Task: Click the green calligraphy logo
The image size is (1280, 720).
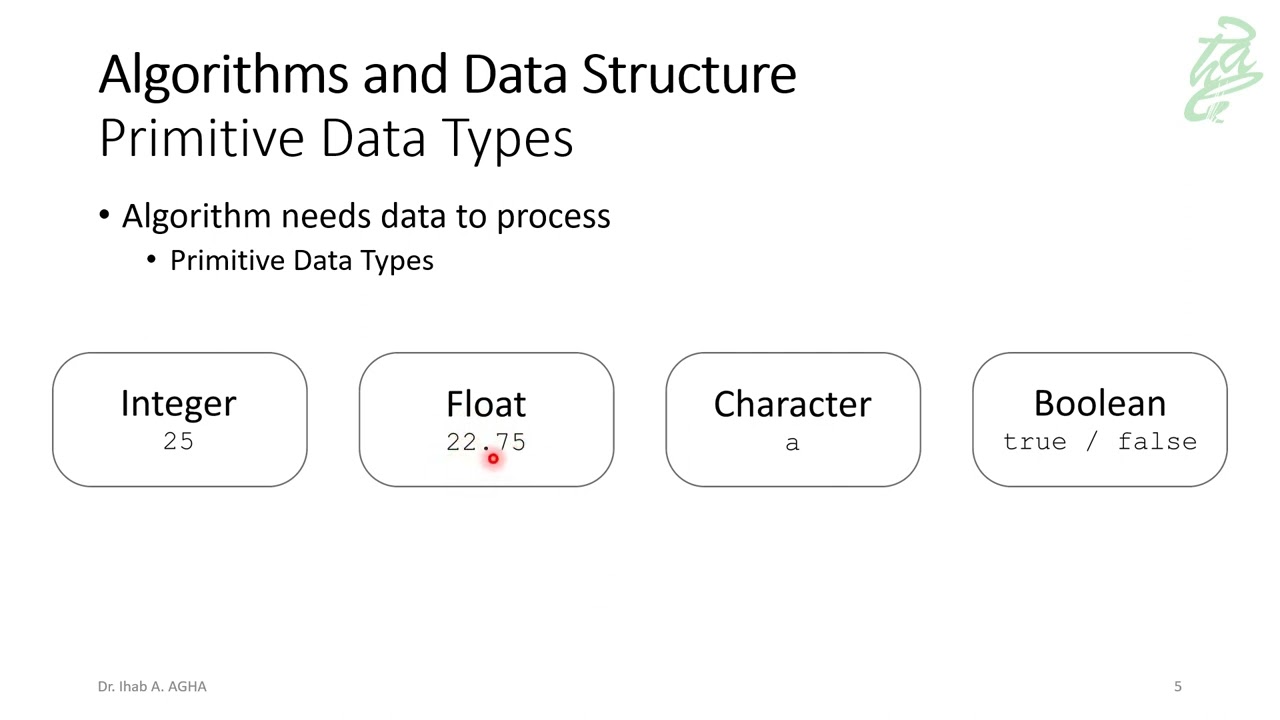Action: (1224, 70)
